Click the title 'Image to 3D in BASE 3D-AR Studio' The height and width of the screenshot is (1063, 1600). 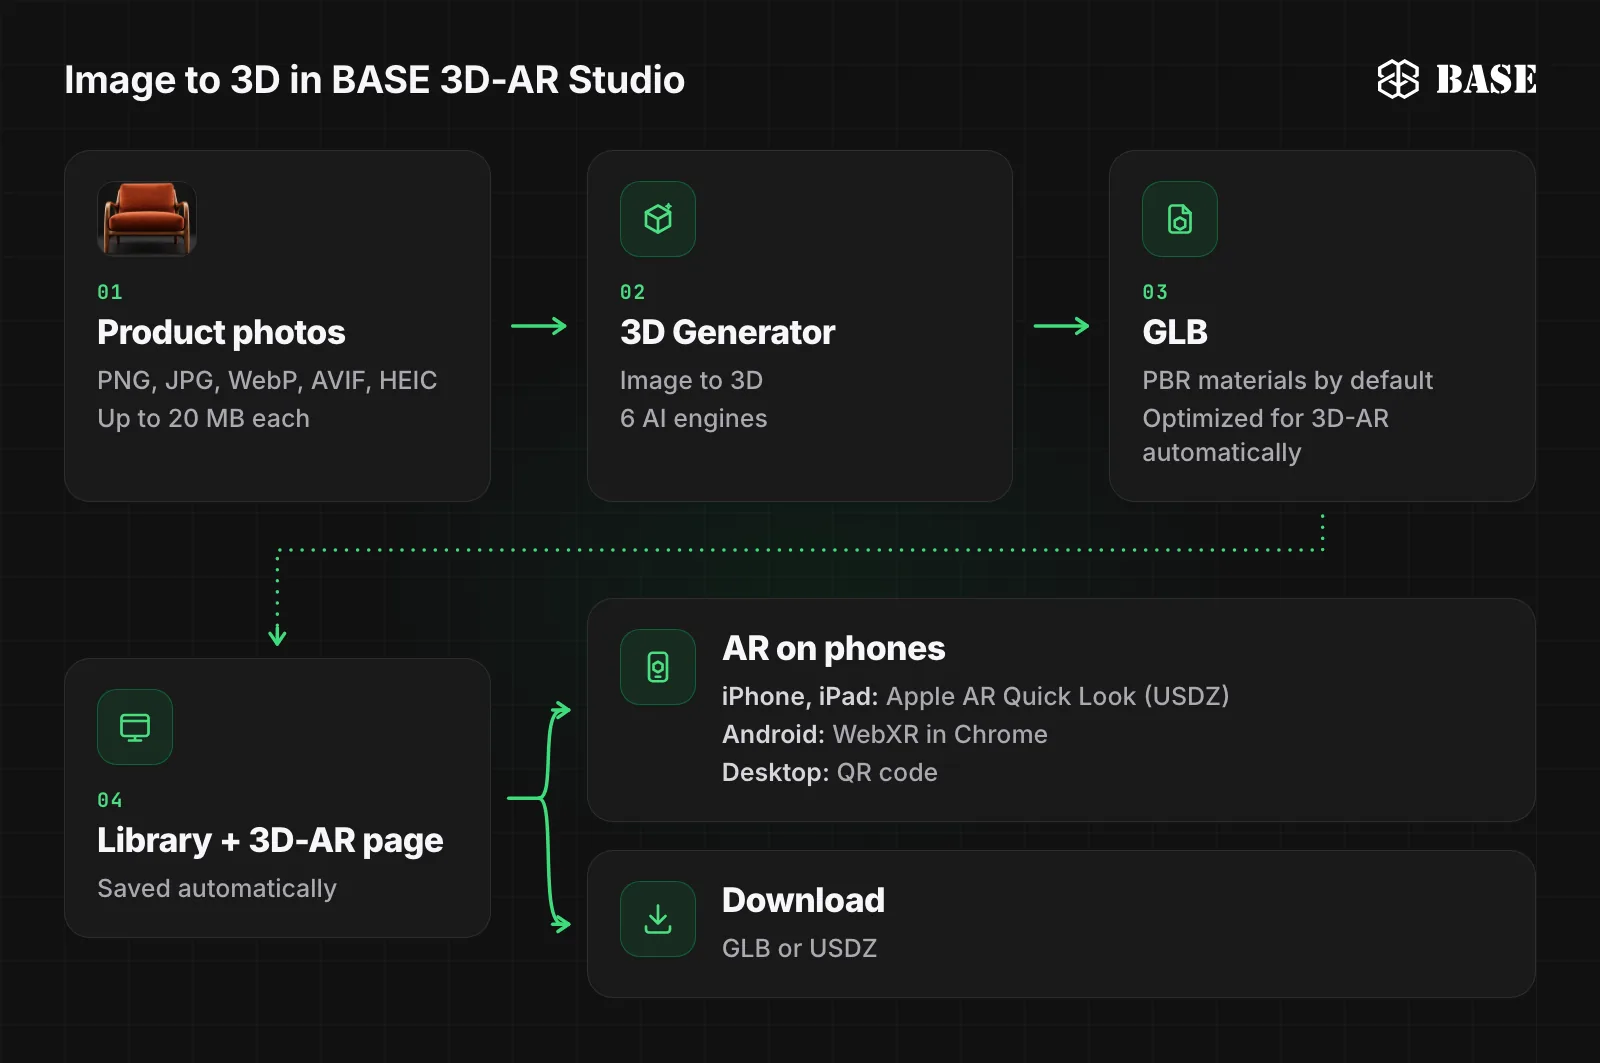click(374, 80)
